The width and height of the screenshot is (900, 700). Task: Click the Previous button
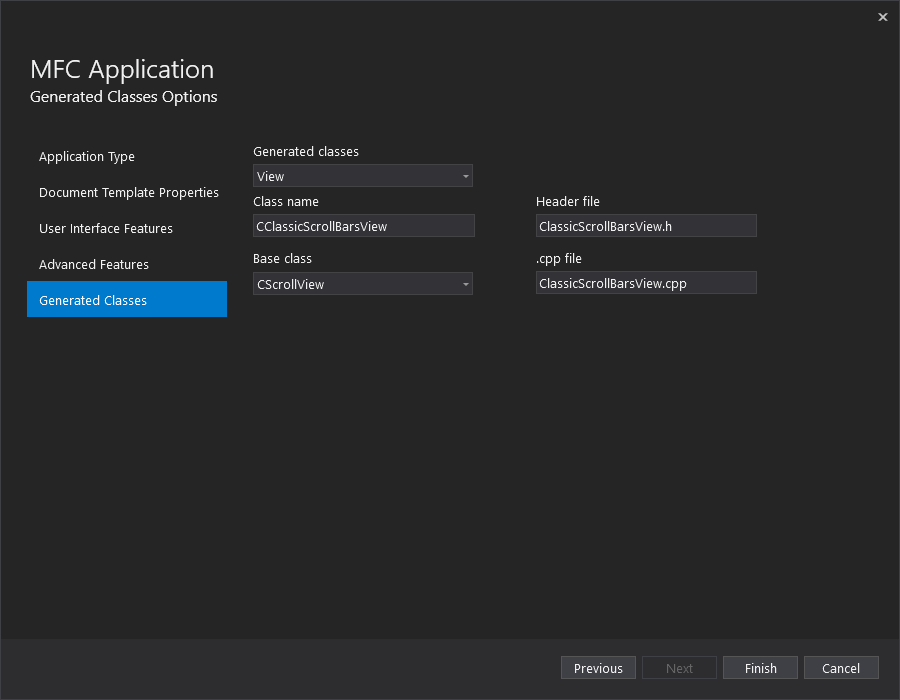coord(598,668)
